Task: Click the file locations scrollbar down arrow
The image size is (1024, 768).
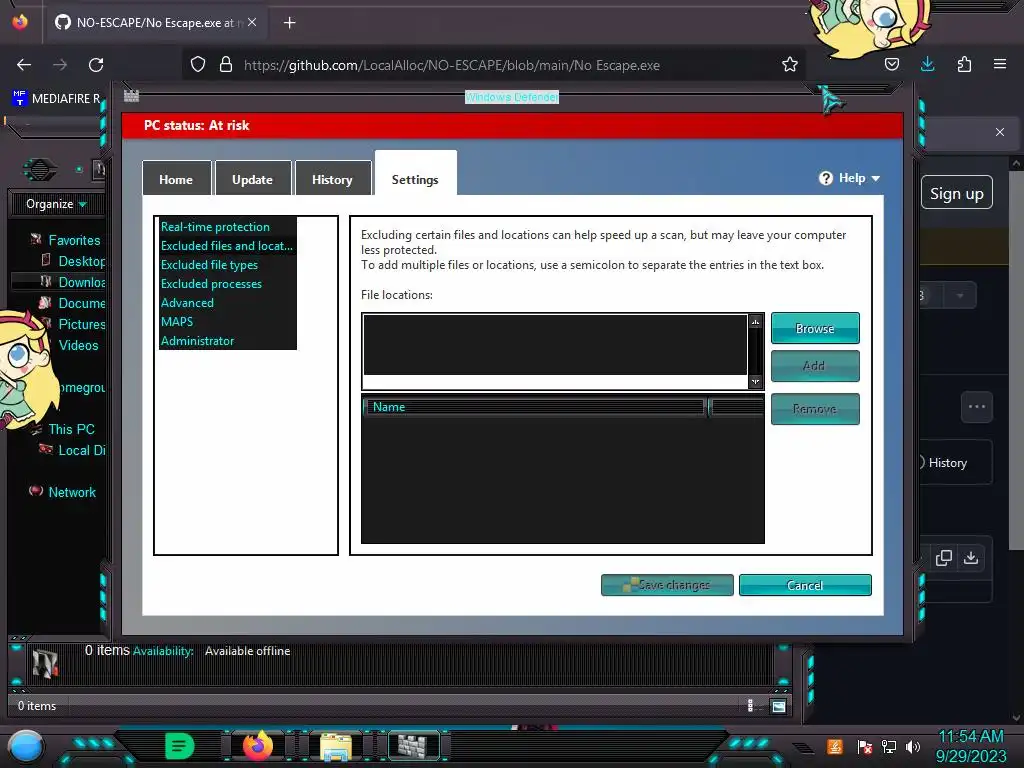Action: [x=756, y=381]
